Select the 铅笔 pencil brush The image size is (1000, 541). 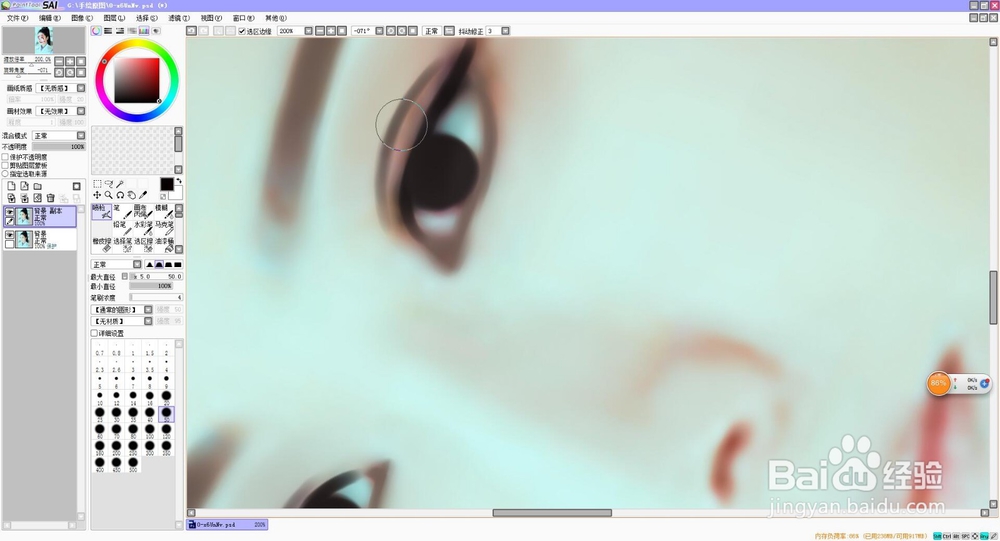[122, 228]
